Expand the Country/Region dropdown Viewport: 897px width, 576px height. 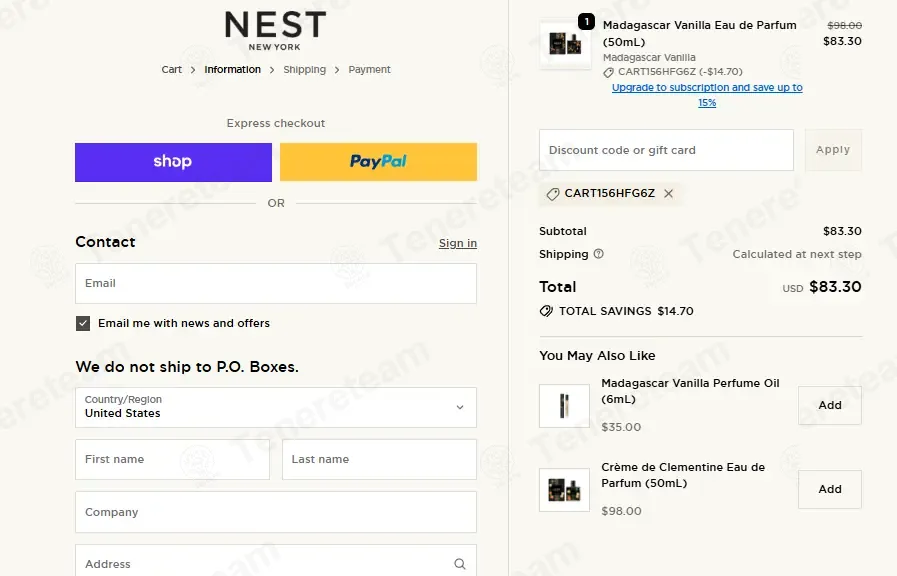pyautogui.click(x=276, y=407)
